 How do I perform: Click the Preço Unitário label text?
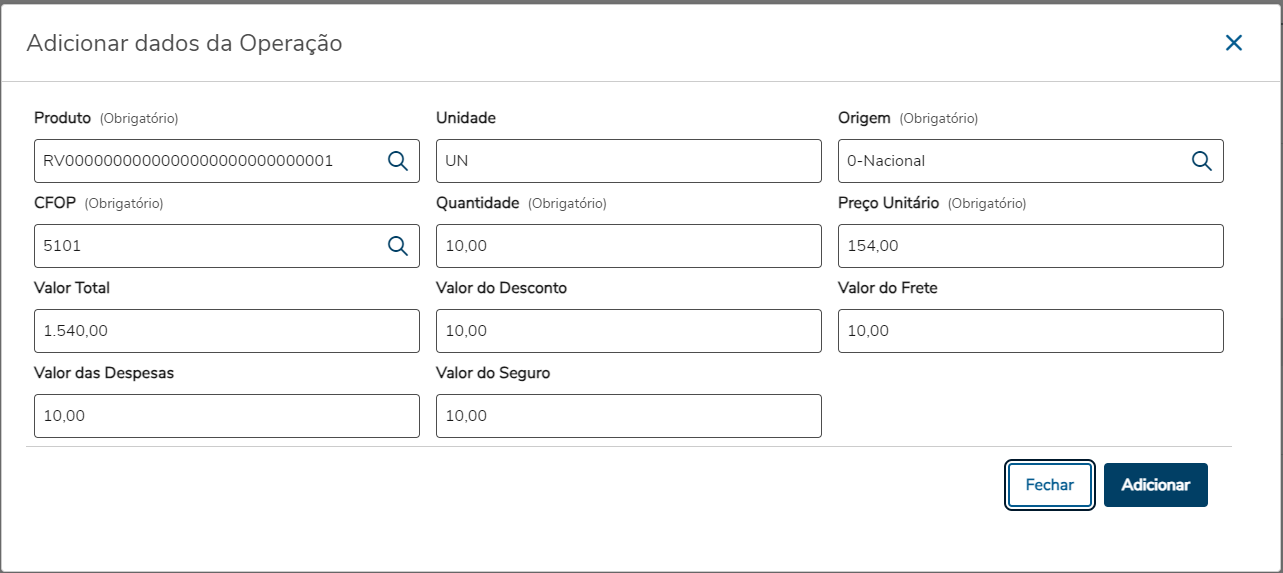tap(888, 203)
